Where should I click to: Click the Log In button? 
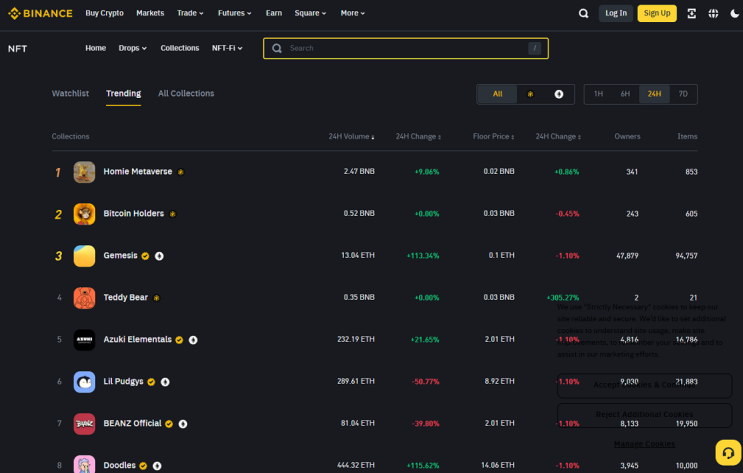point(616,13)
